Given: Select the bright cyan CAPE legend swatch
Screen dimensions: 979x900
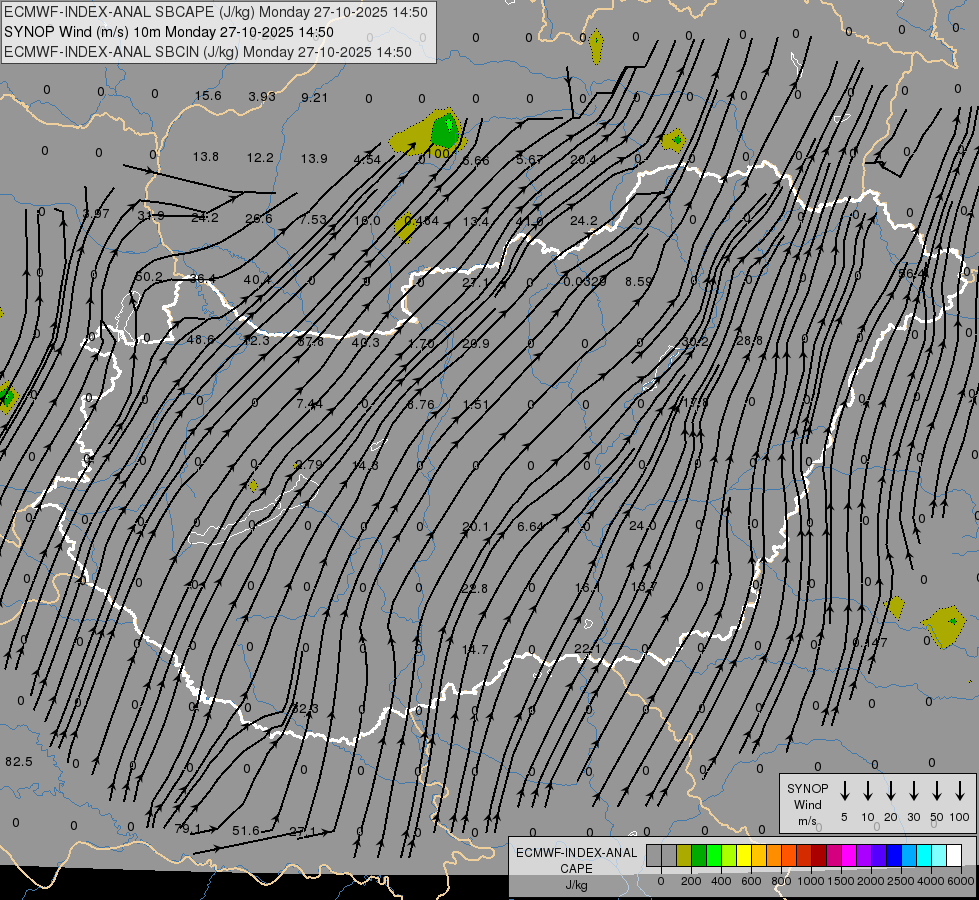Looking at the screenshot, I should point(923,856).
